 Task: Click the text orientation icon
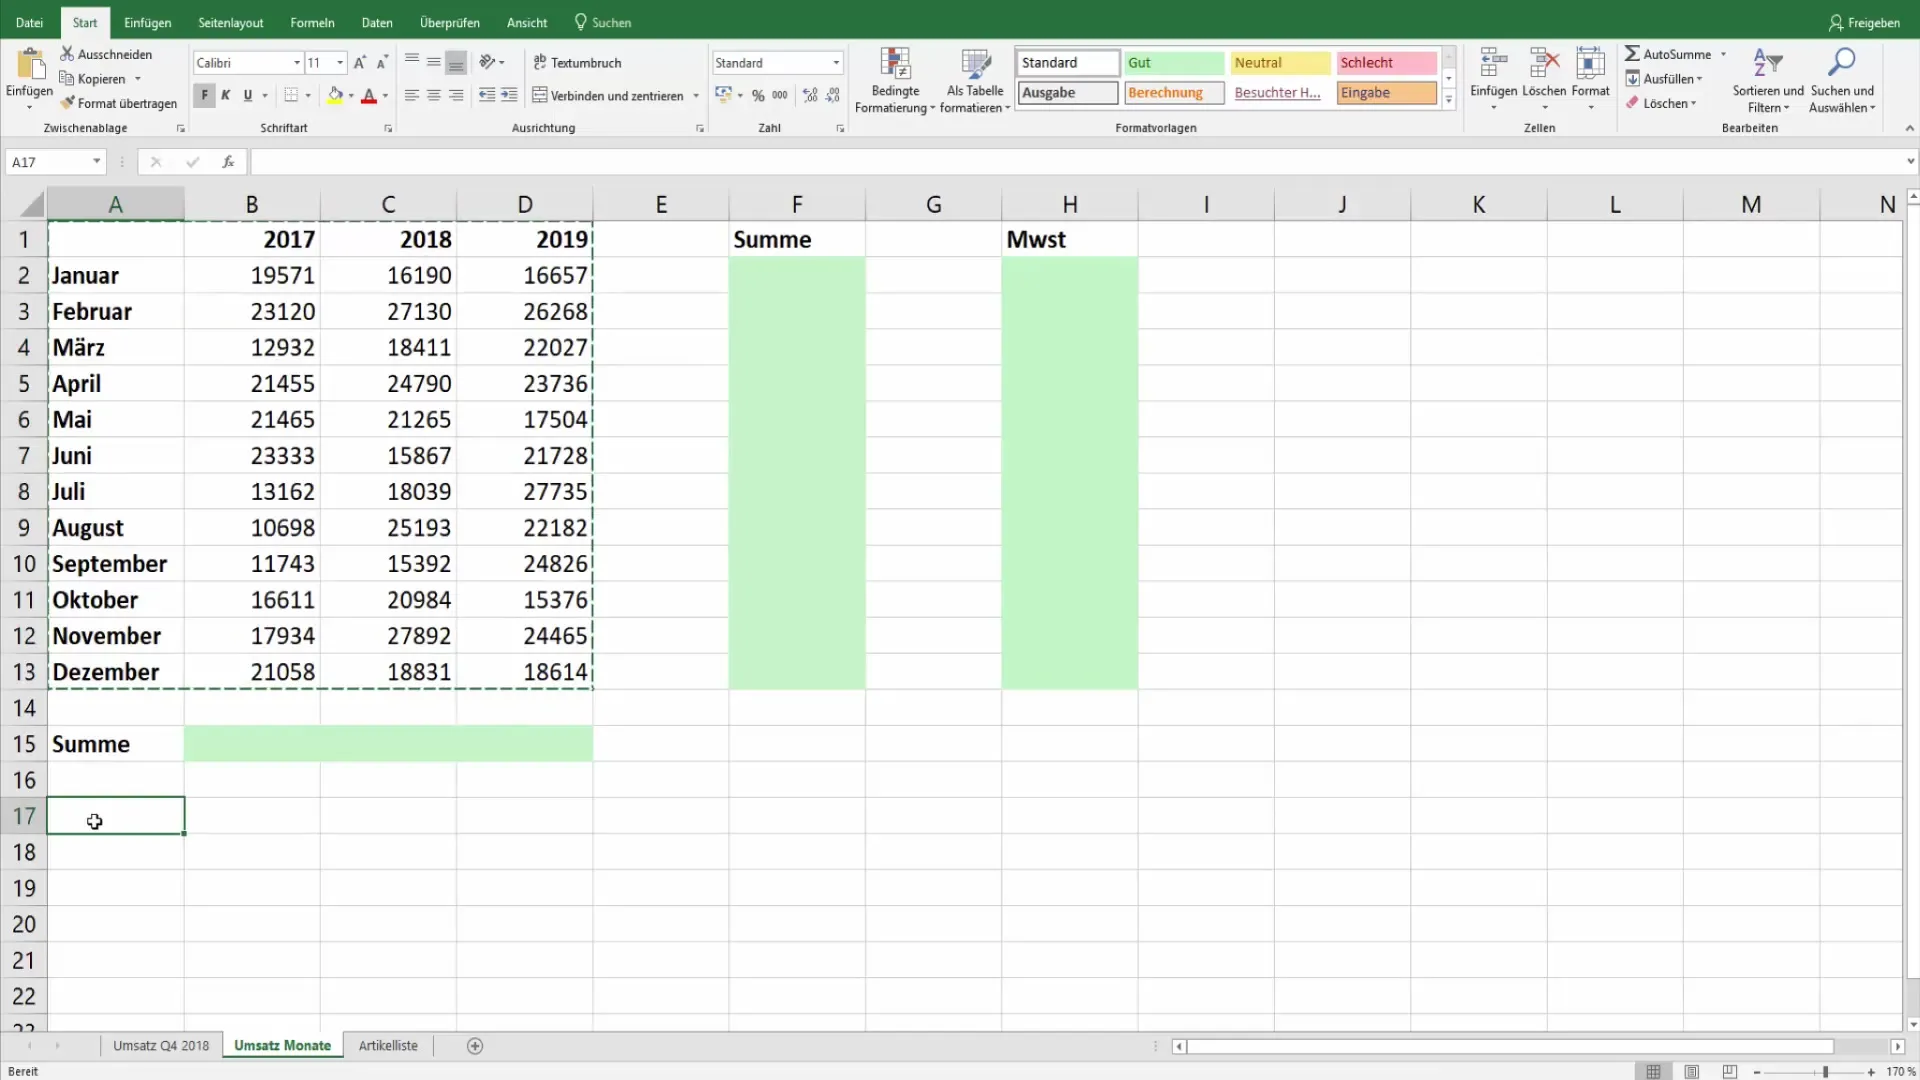[487, 62]
